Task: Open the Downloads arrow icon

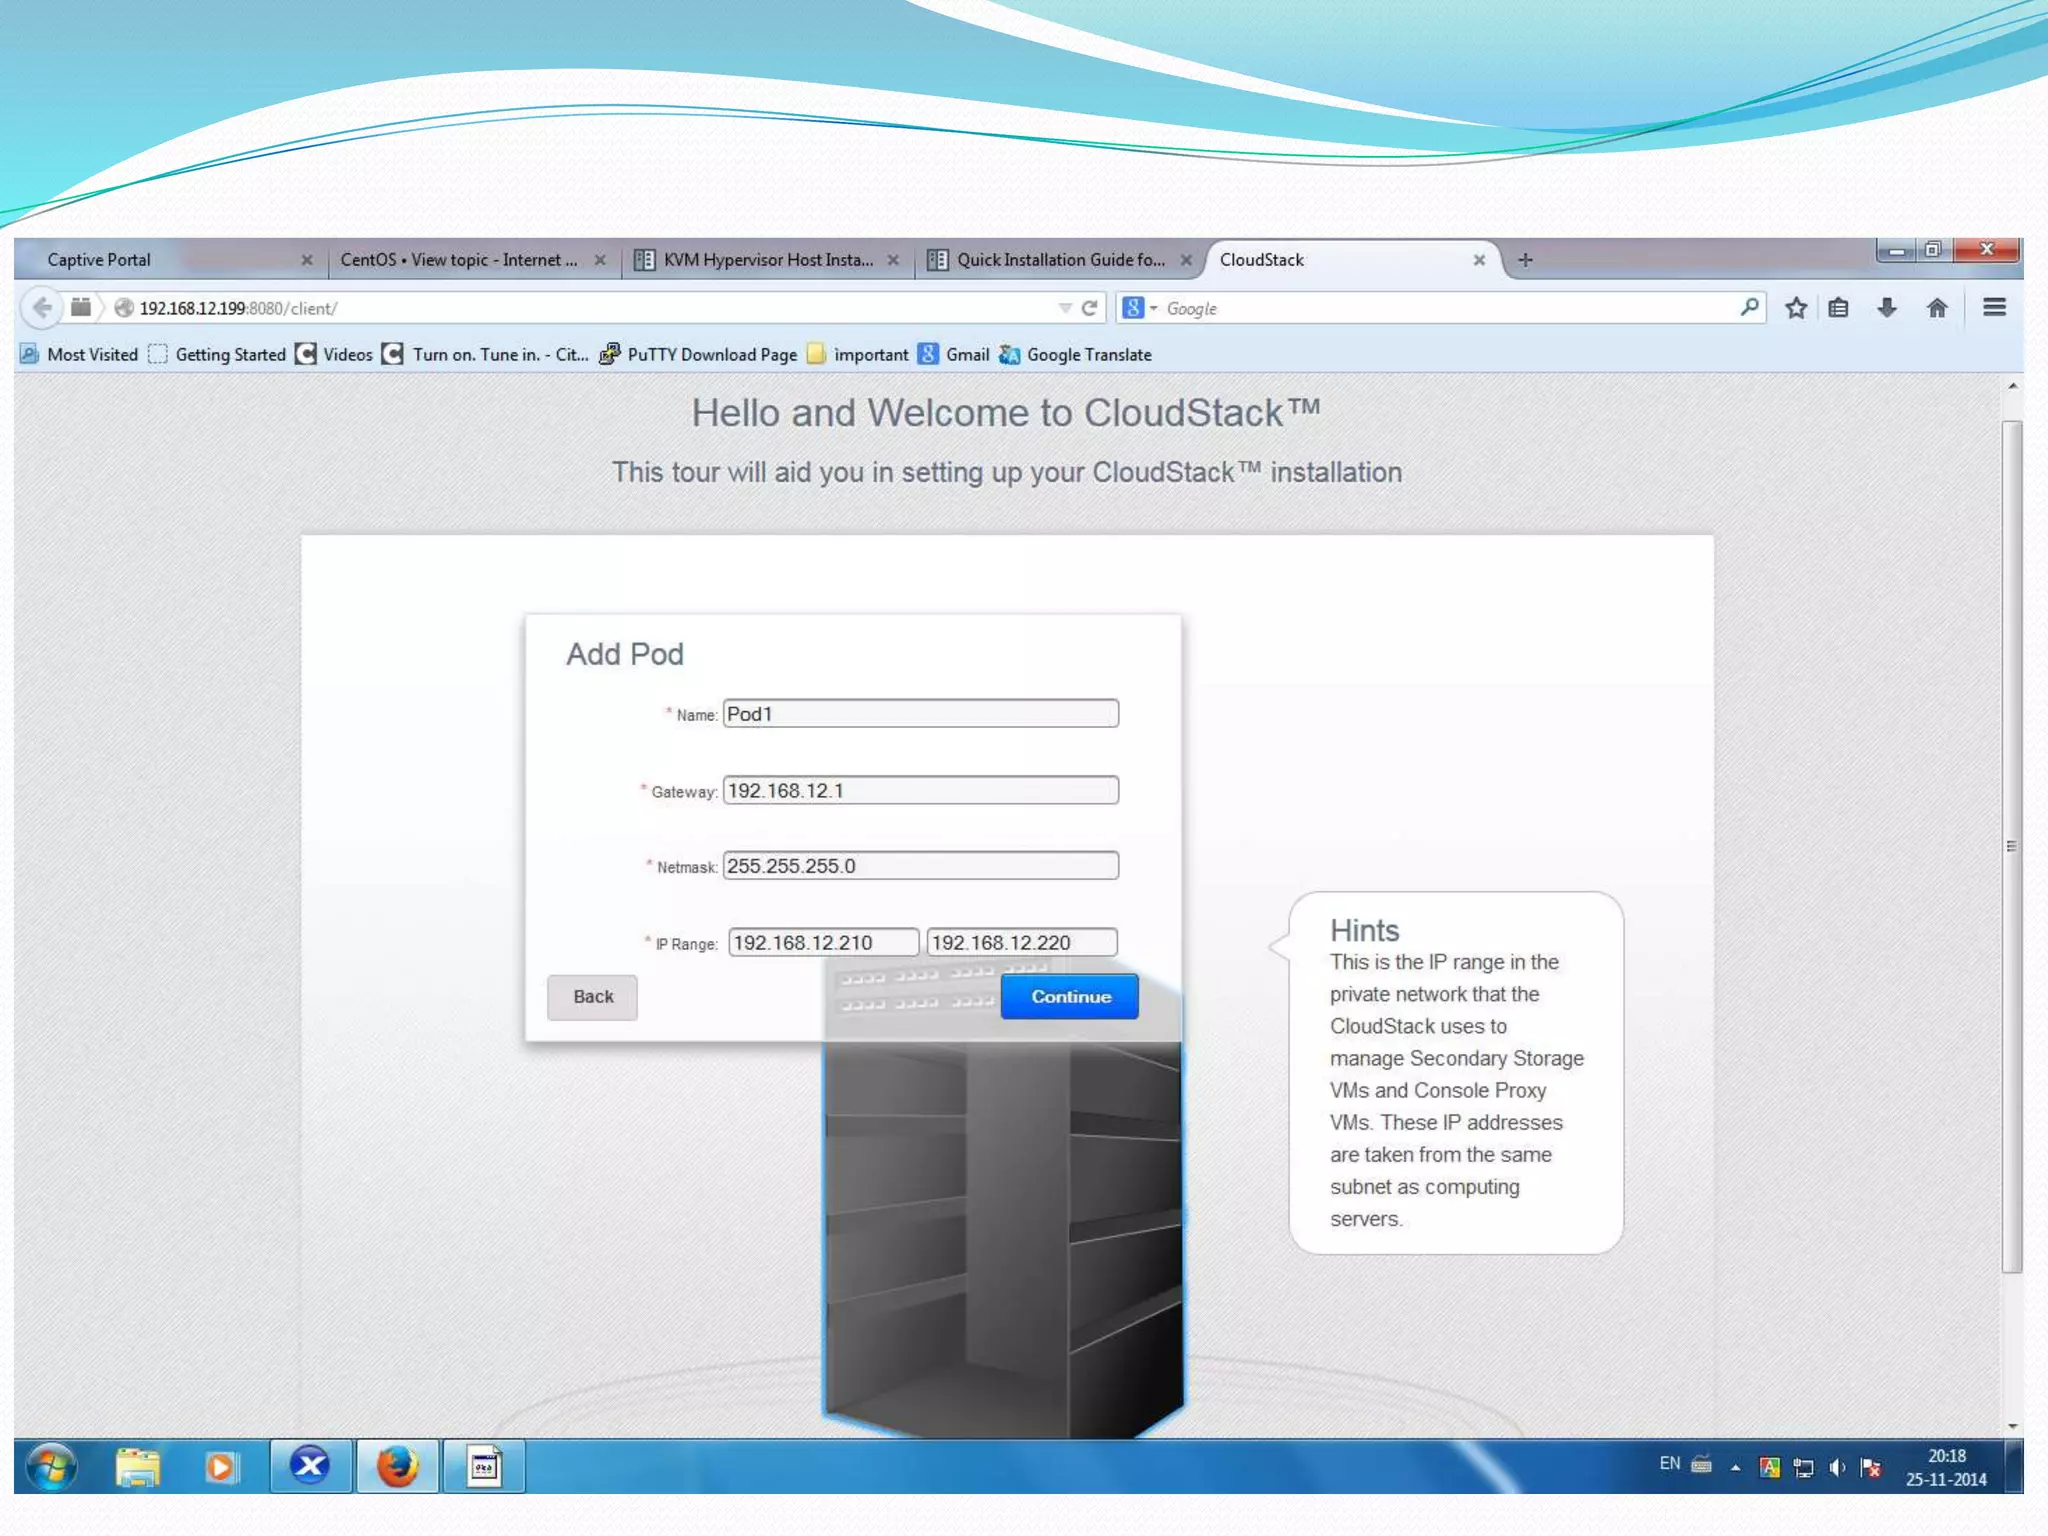Action: point(1886,308)
